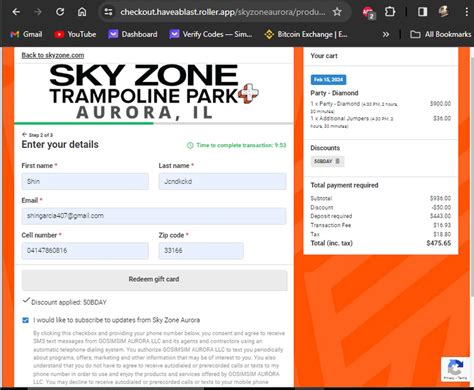Click Total (inc. tax) $475.65 amount
Viewport: 474px width, 390px height.
[x=439, y=243]
